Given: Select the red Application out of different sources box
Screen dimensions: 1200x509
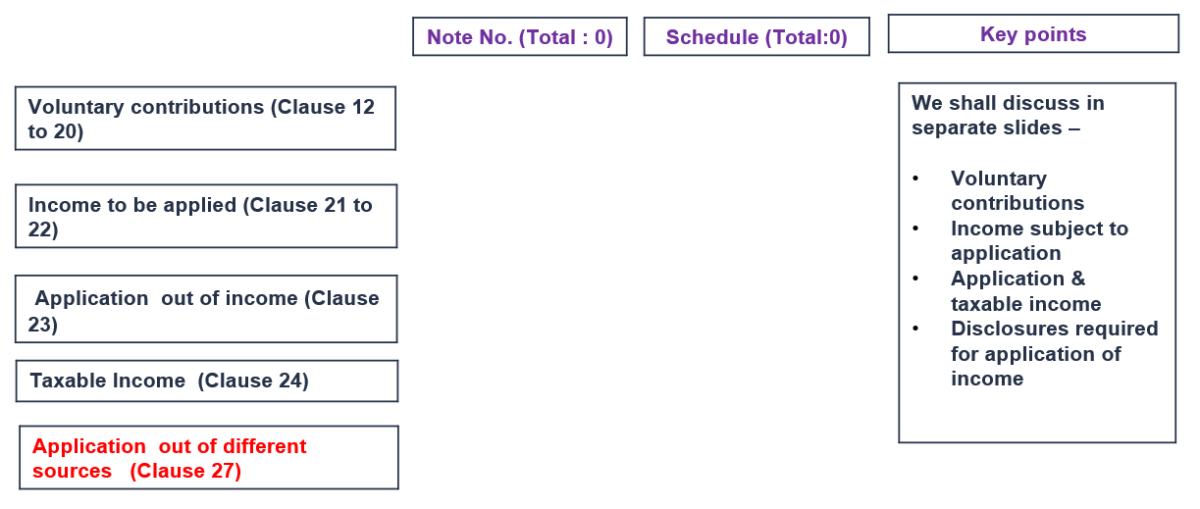Looking at the screenshot, I should (208, 458).
